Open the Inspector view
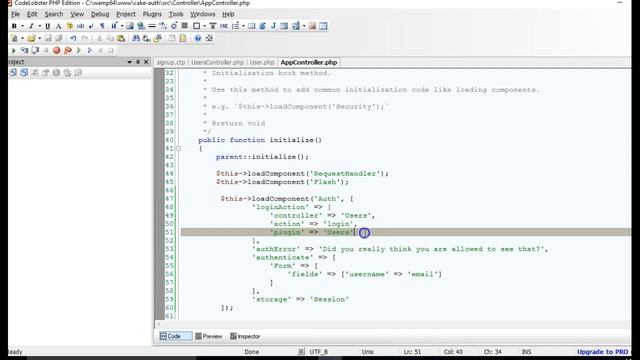This screenshot has height=360, width=640. click(245, 336)
